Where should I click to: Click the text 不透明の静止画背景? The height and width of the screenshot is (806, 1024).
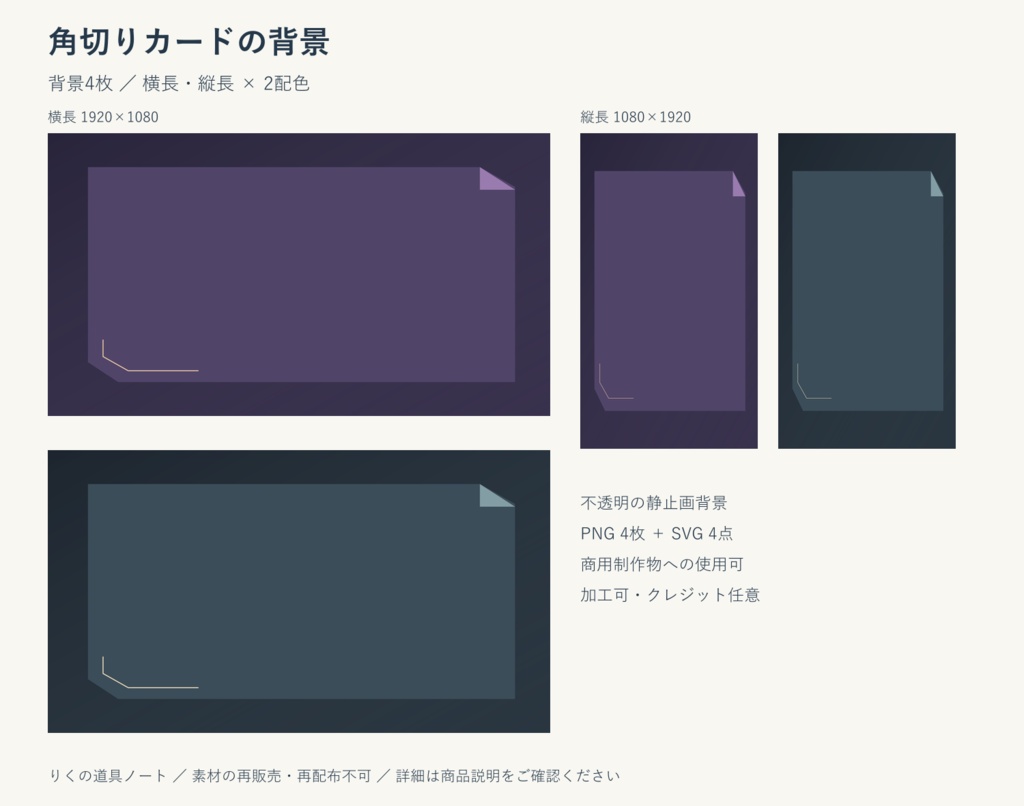(654, 503)
